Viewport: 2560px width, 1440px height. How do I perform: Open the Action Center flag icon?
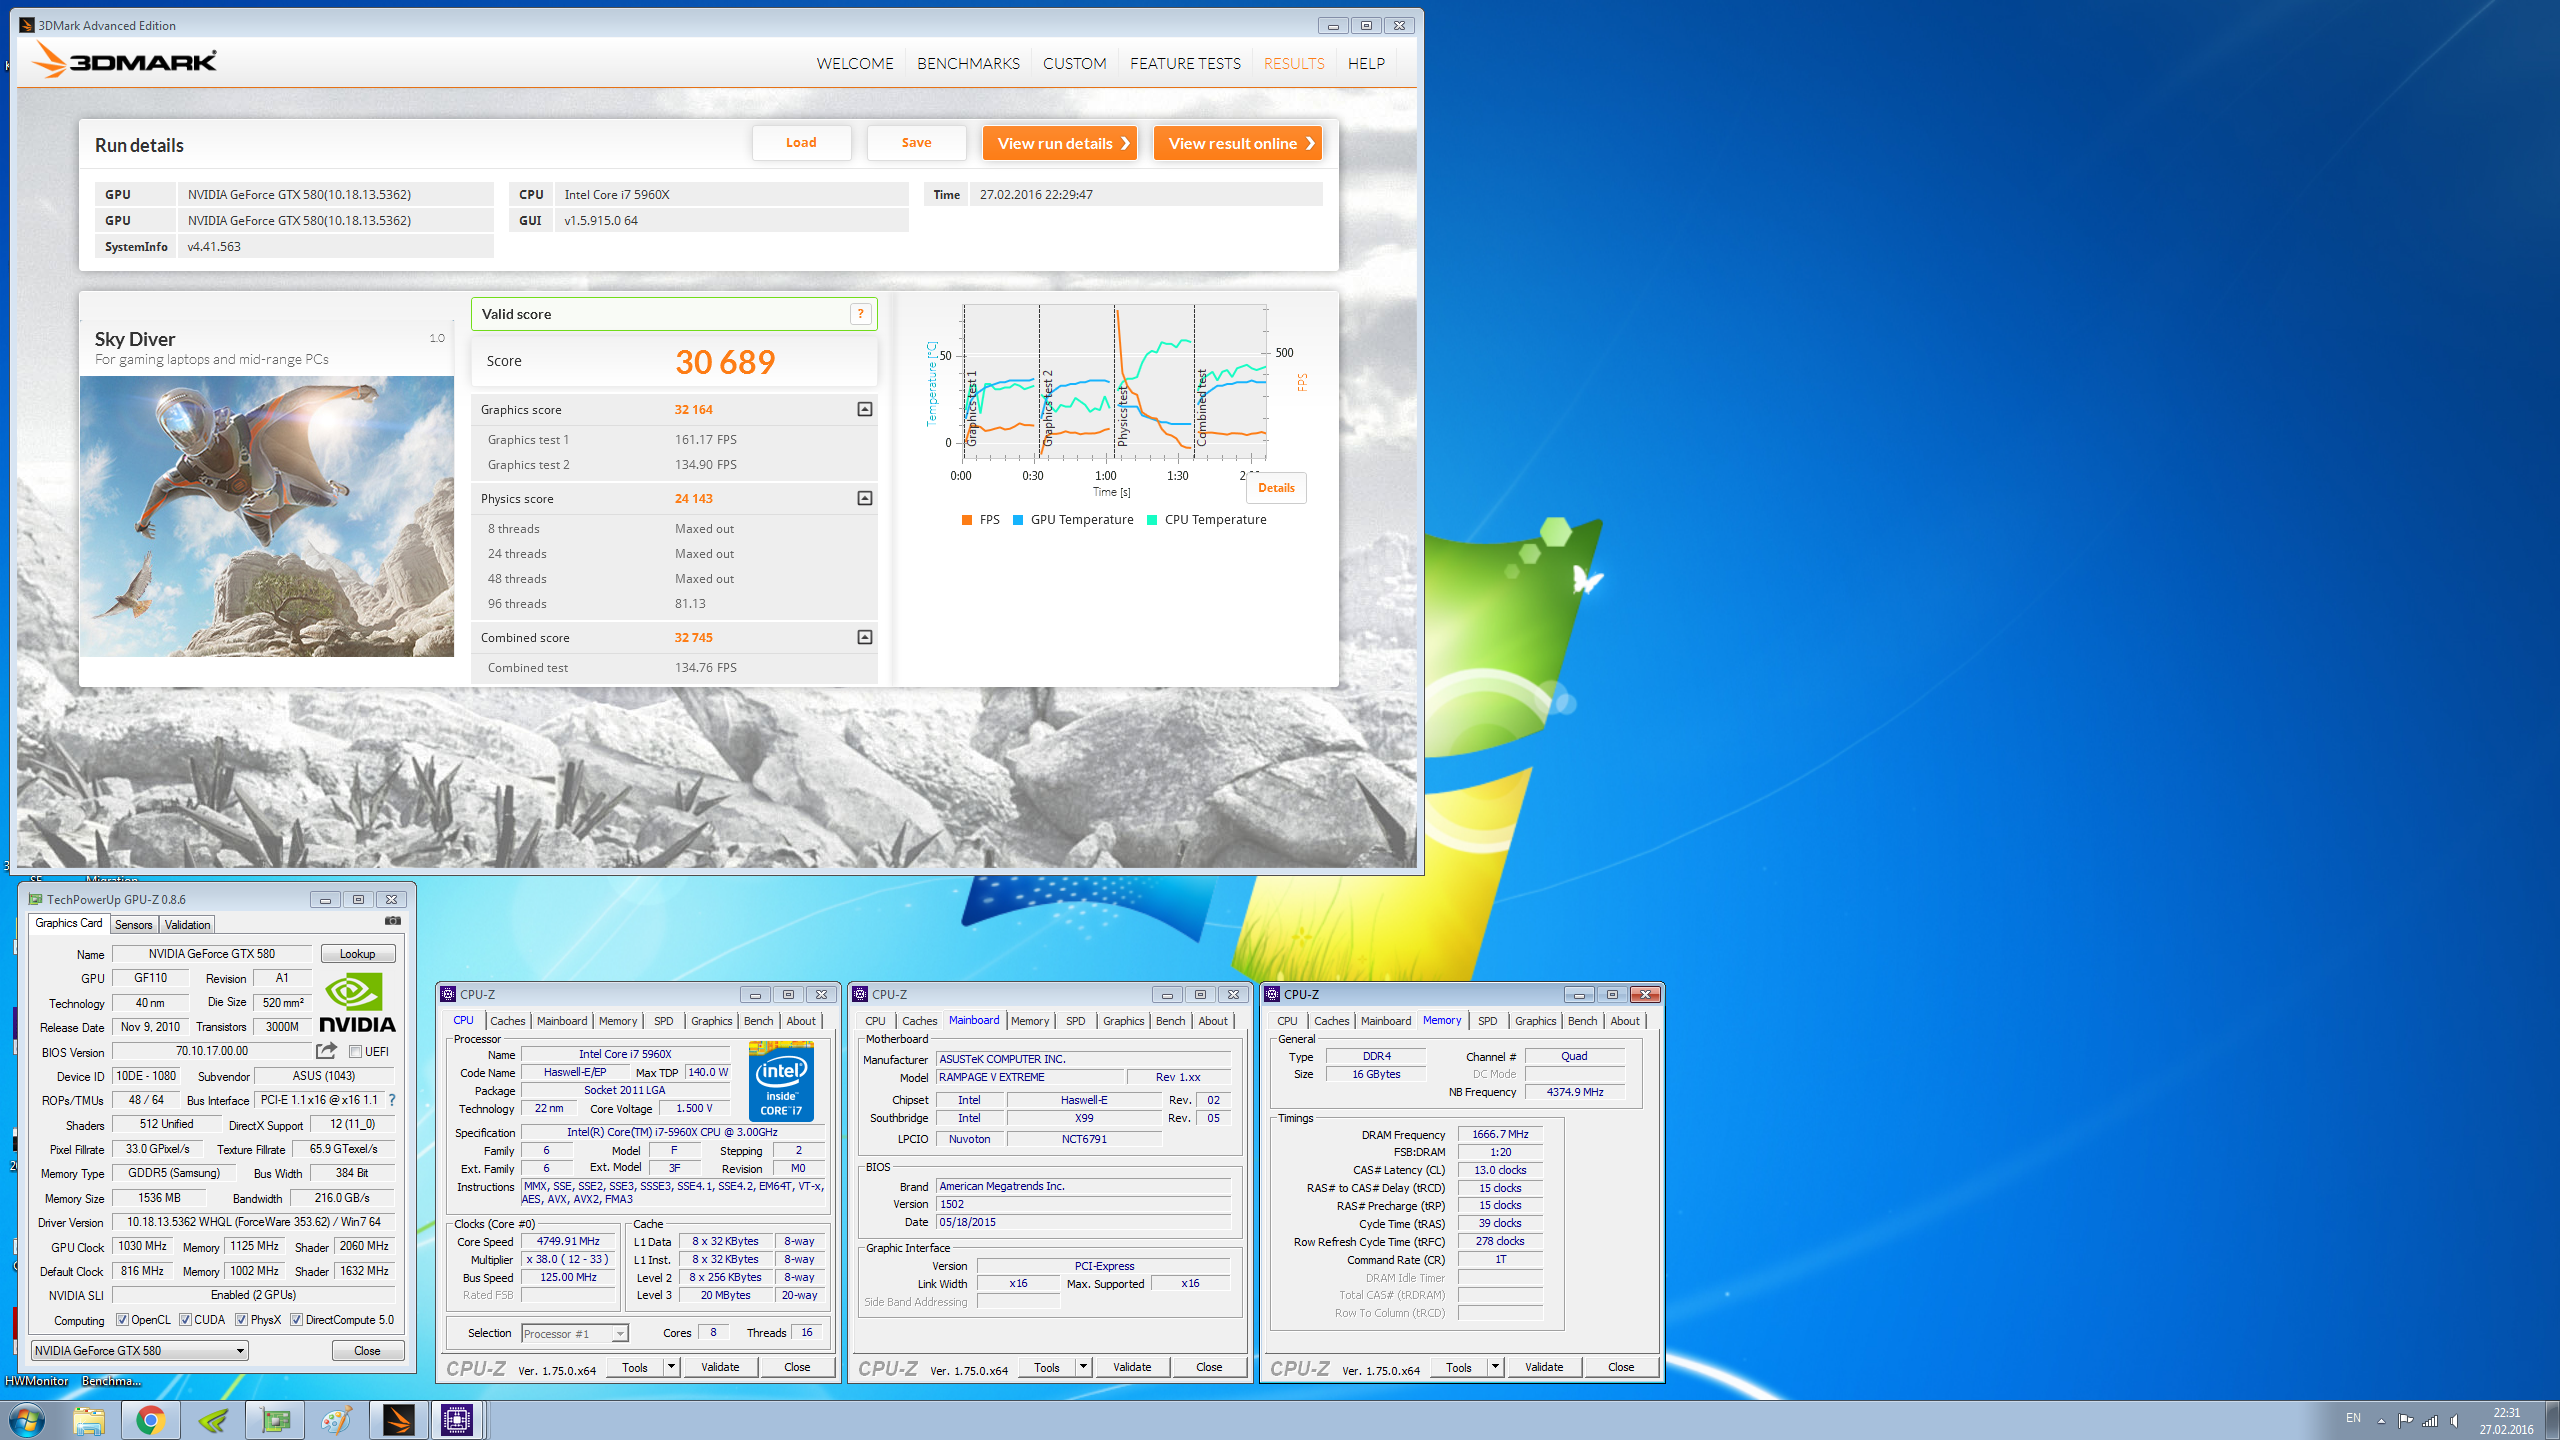click(x=2405, y=1421)
